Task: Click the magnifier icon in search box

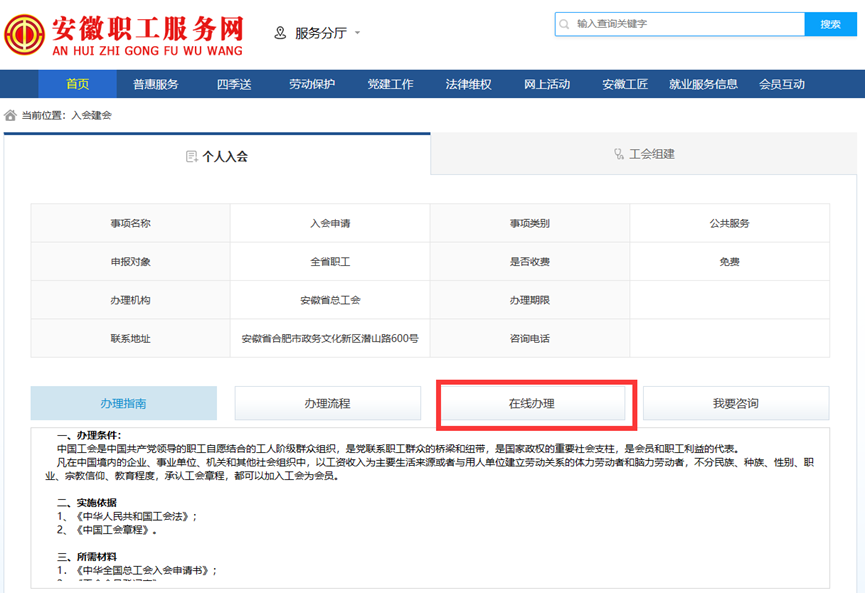Action: point(567,24)
